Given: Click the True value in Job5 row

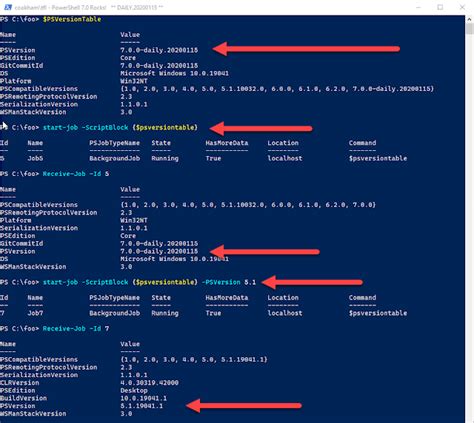Looking at the screenshot, I should (213, 158).
